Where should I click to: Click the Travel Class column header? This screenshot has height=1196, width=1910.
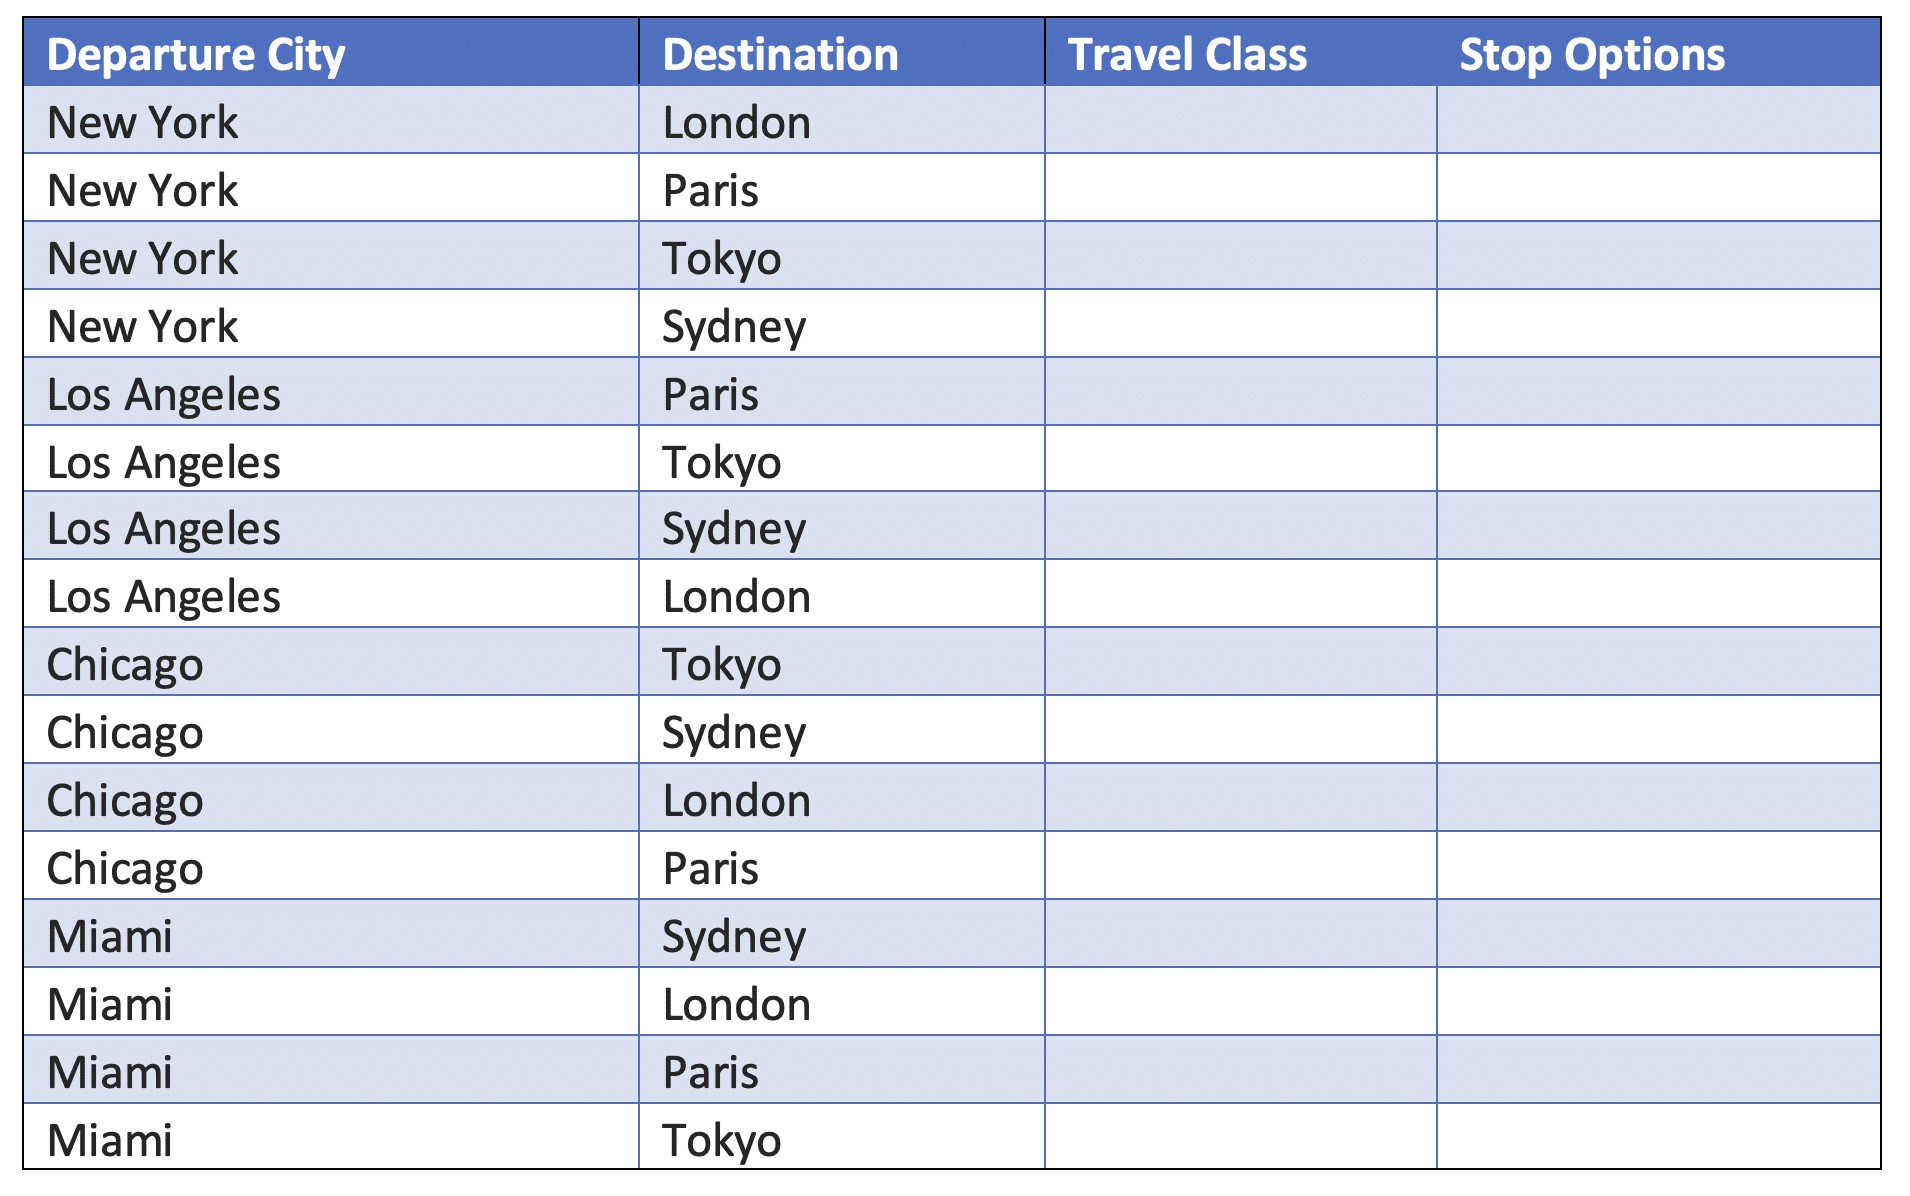click(1187, 54)
